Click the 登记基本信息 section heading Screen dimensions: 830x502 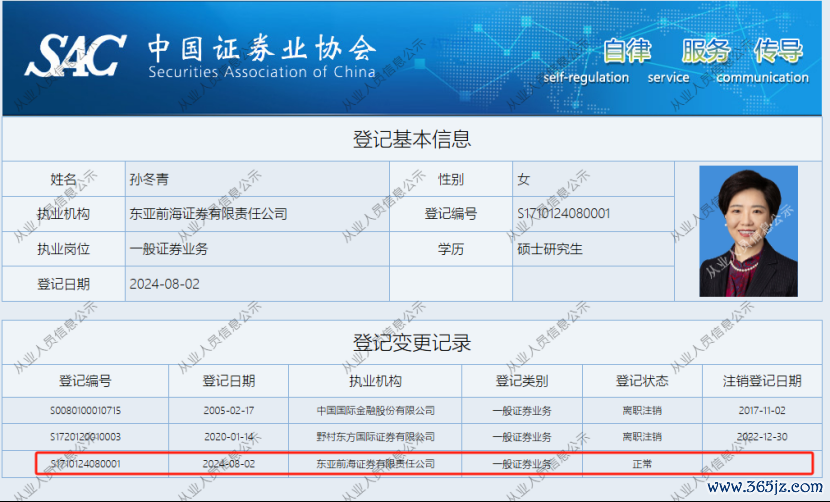412,139
